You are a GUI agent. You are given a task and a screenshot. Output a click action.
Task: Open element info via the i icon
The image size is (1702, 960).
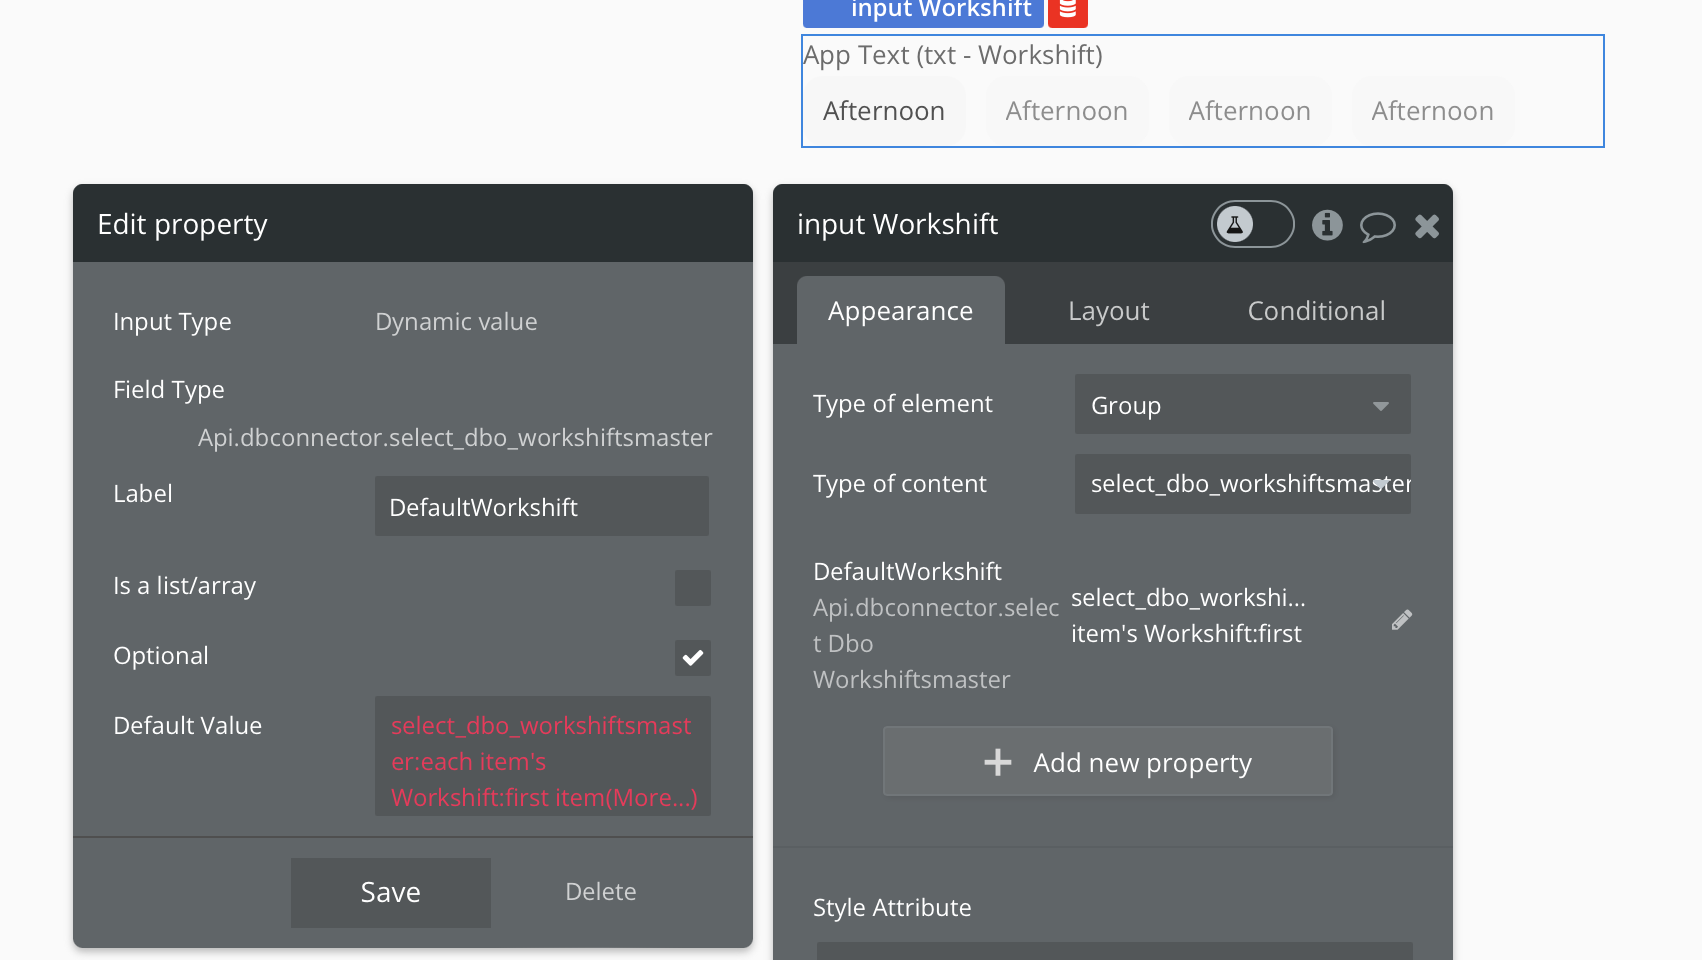1327,225
